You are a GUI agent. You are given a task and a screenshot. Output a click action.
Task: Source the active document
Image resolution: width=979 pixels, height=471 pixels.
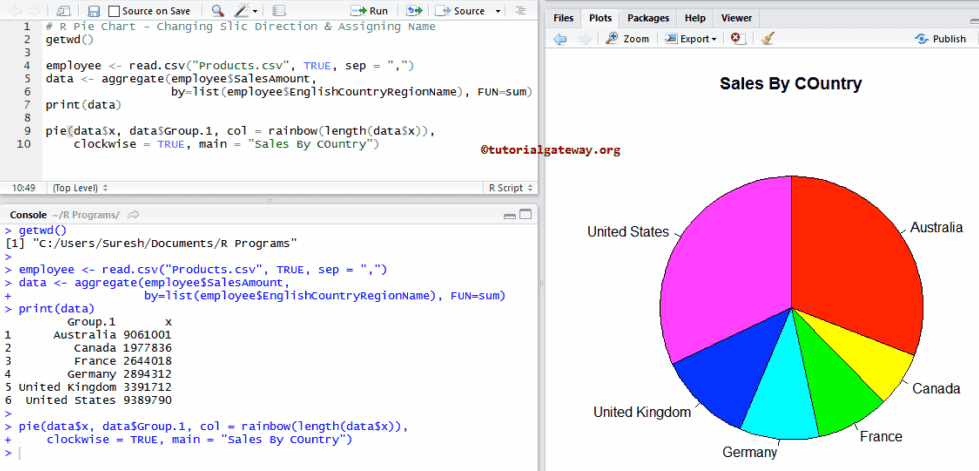coord(460,11)
